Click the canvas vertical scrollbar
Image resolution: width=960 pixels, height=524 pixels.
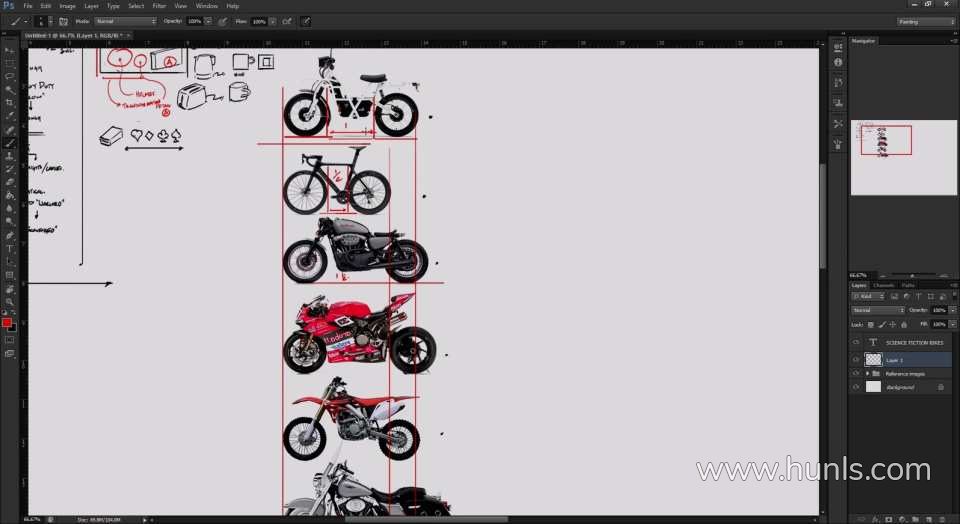click(x=823, y=214)
